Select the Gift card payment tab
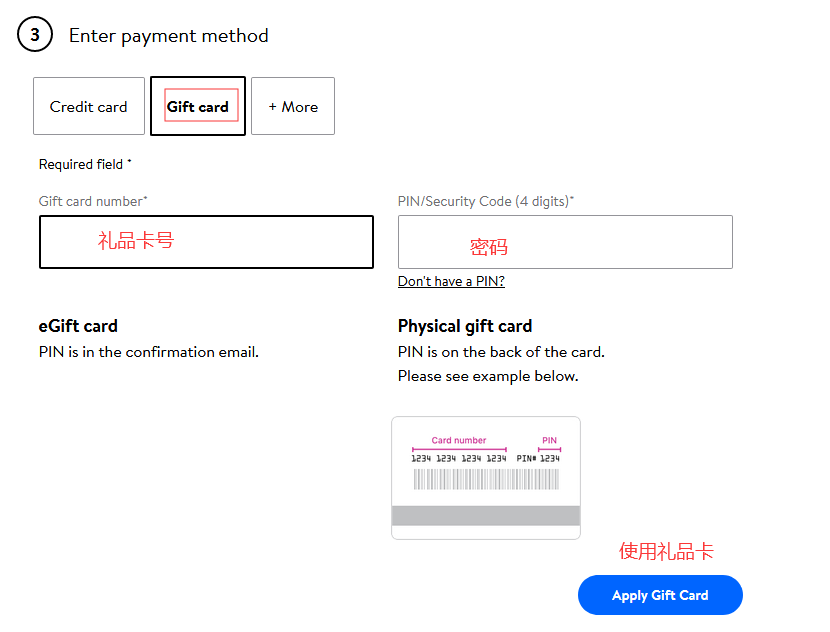This screenshot has width=830, height=632. click(x=198, y=106)
